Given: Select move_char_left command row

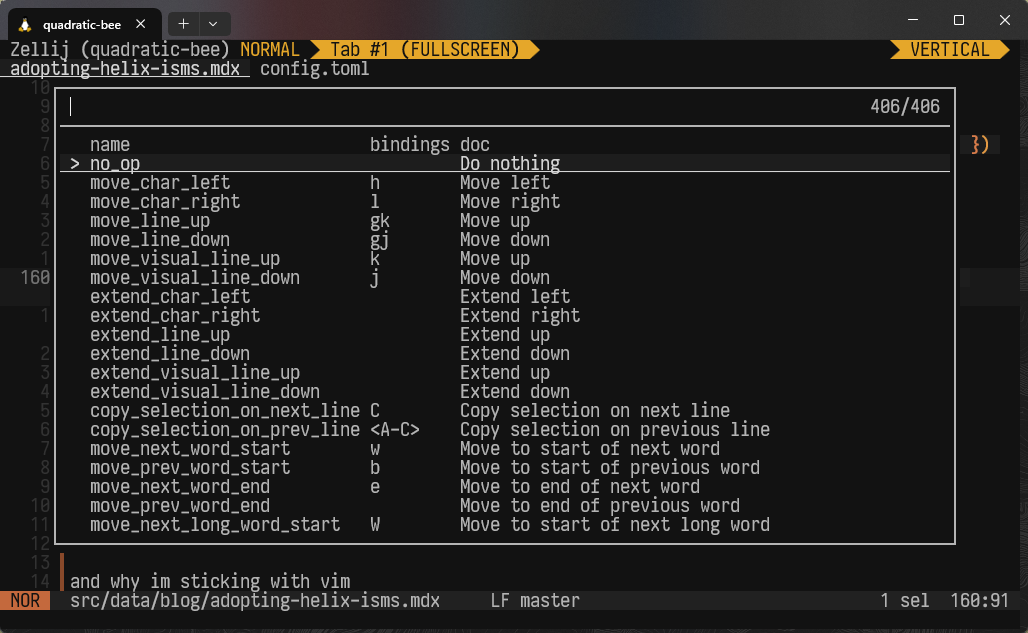Looking at the screenshot, I should click(505, 182).
